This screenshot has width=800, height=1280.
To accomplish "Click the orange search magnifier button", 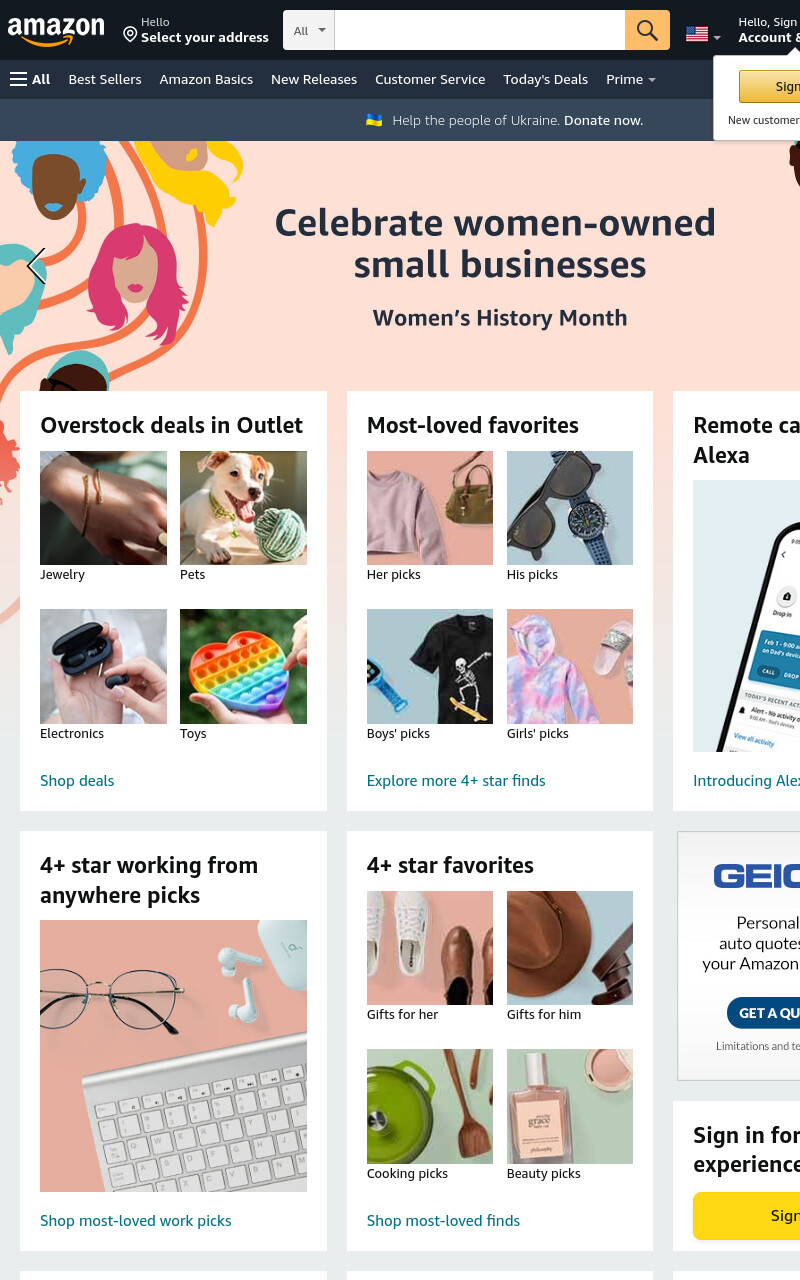I will coord(647,30).
